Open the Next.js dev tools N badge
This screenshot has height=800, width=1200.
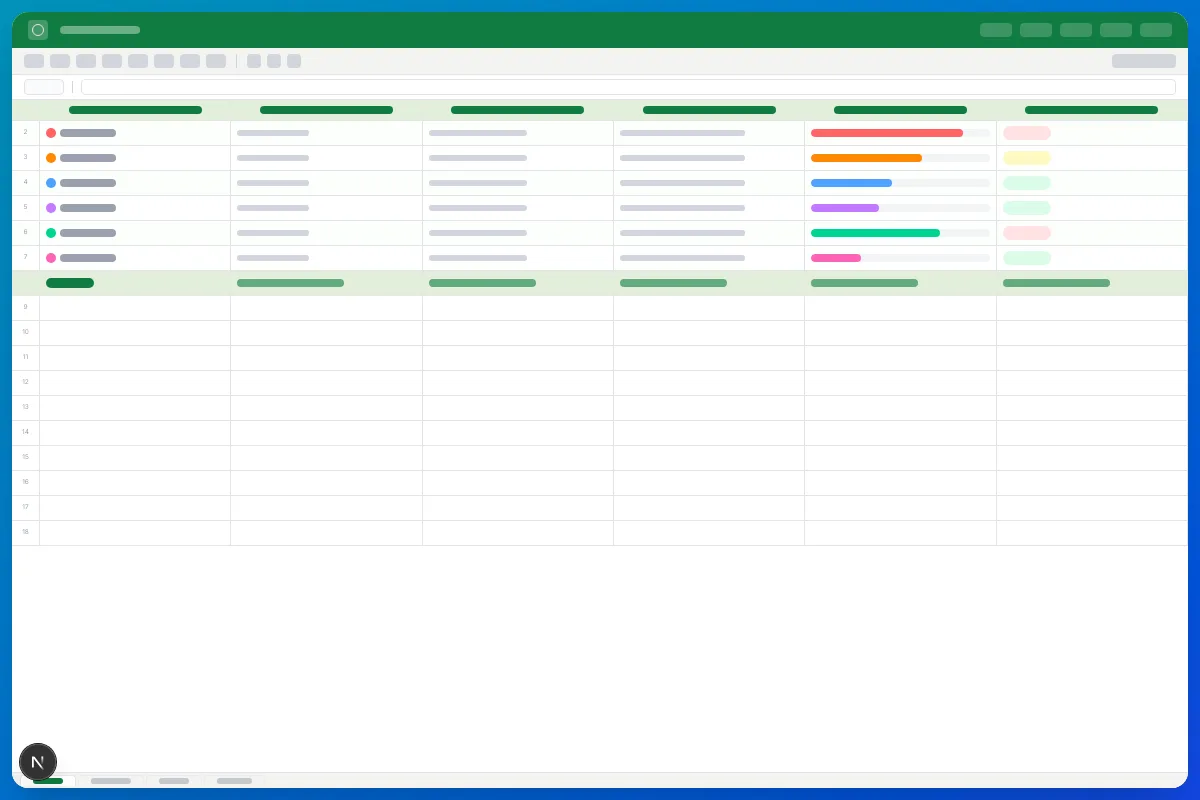pyautogui.click(x=38, y=762)
